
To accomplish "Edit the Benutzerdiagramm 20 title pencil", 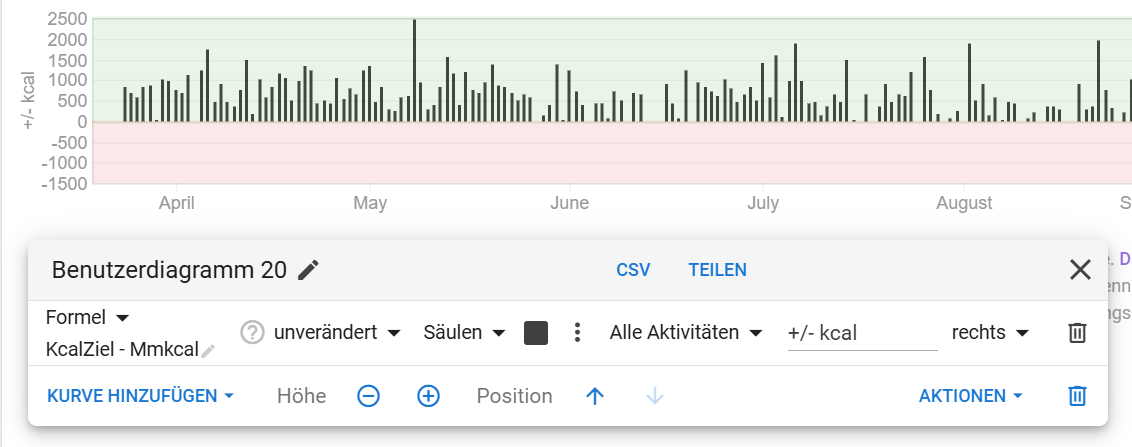I will pyautogui.click(x=309, y=270).
